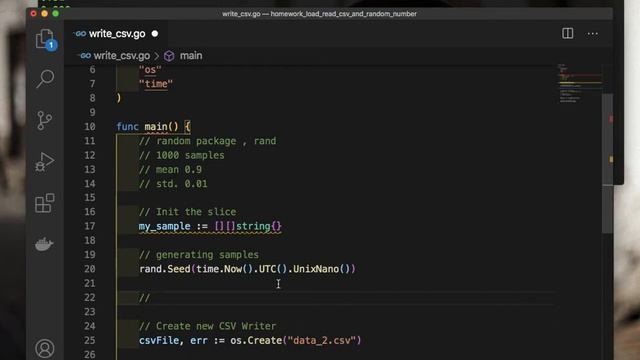Select the write_csv.go editor tab

point(116,34)
